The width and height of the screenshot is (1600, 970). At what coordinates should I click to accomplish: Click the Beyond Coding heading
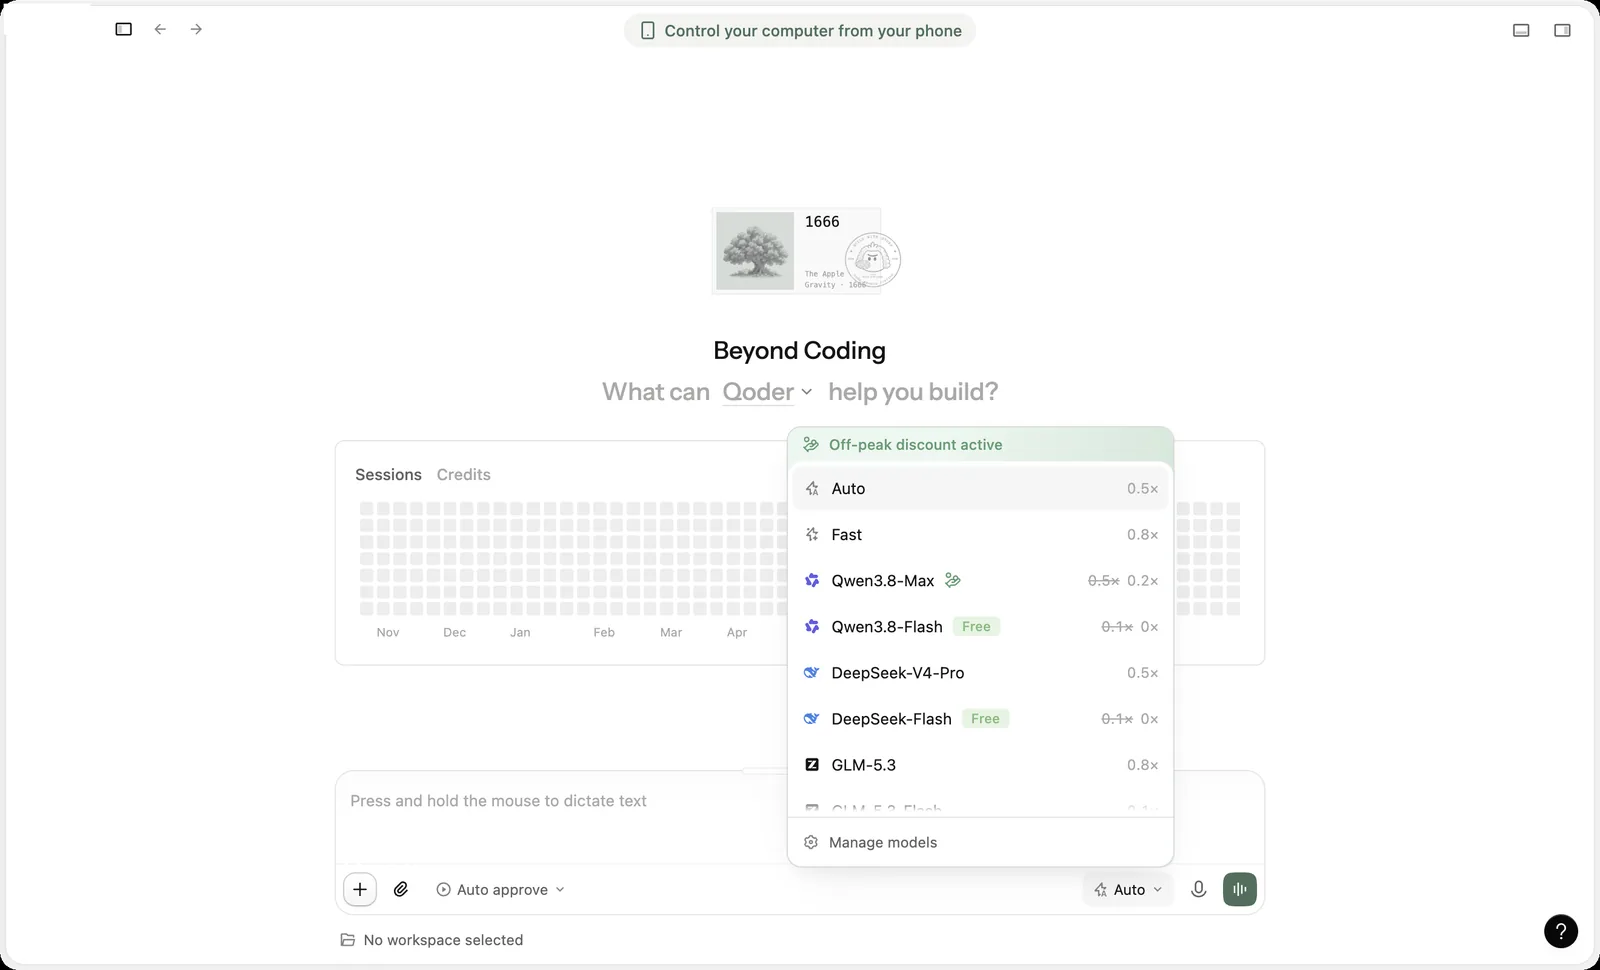coord(800,351)
